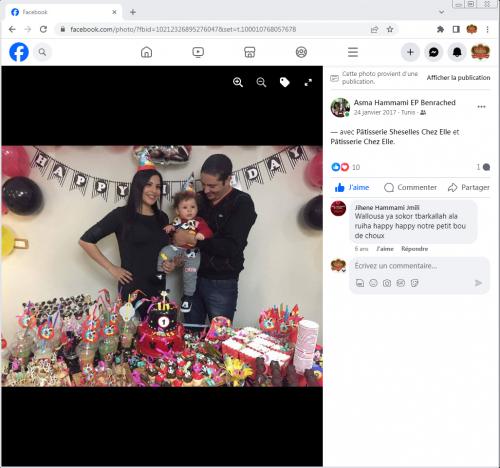
Task: Open the notifications bell
Action: [457, 52]
